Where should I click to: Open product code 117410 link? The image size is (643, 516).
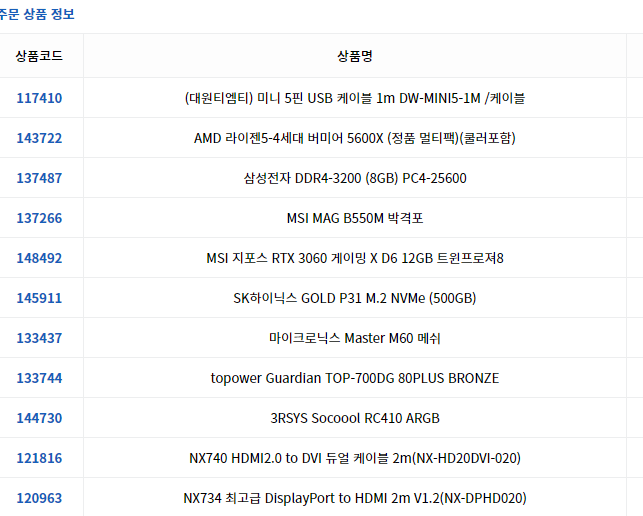[39, 98]
